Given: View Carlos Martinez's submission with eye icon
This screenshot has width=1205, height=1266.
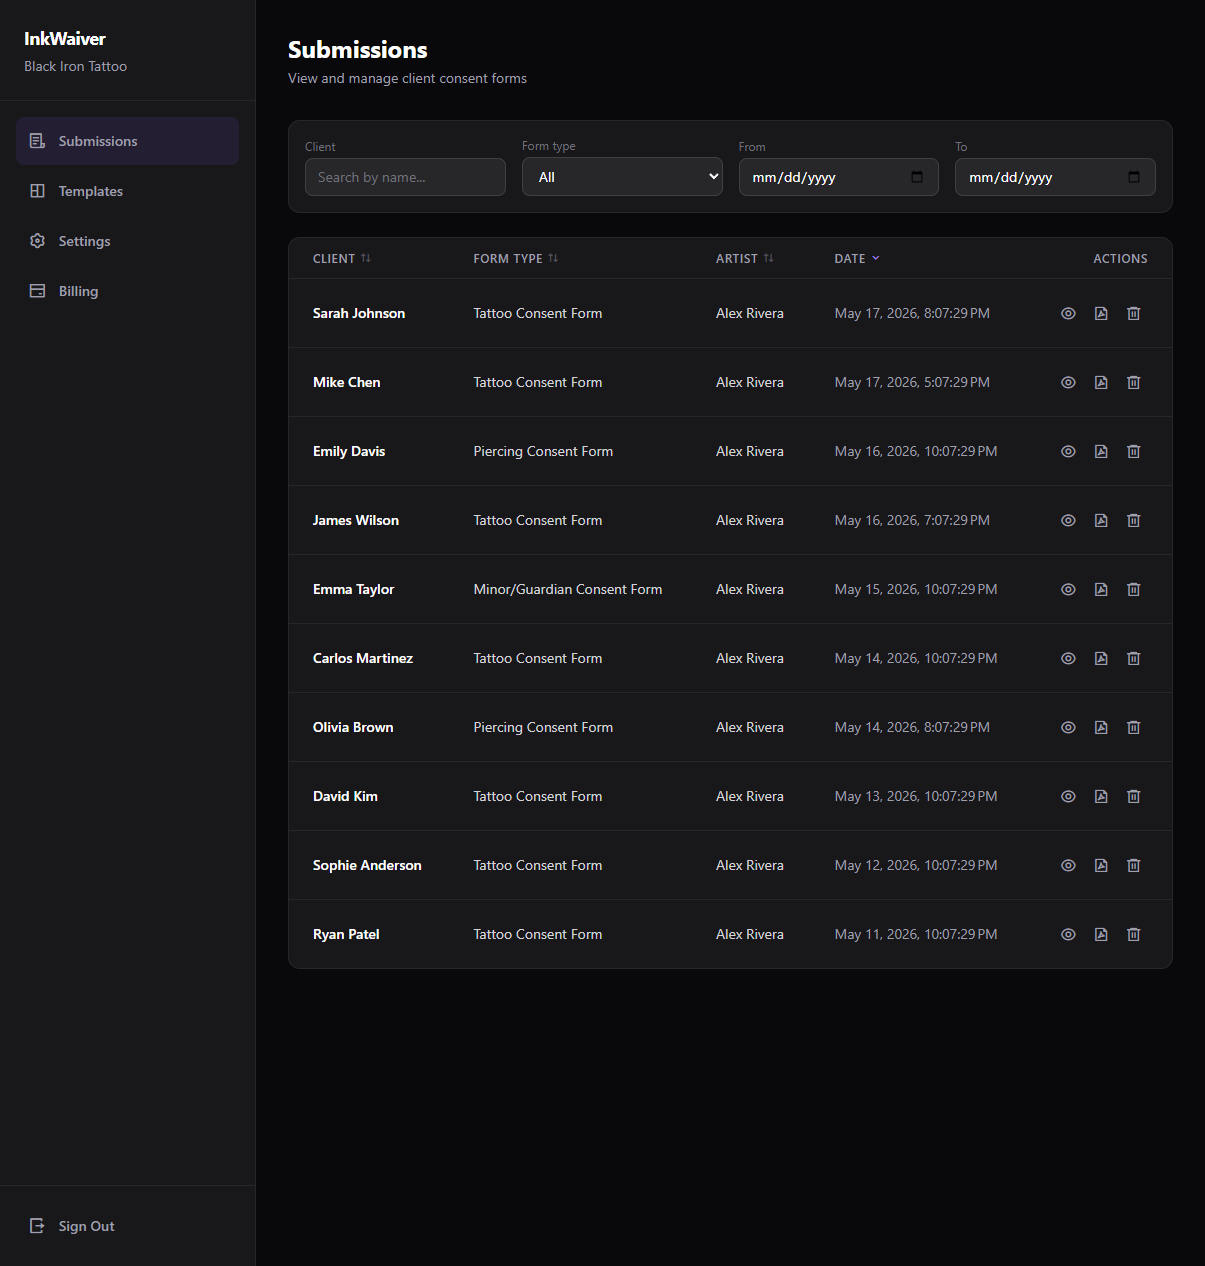Looking at the screenshot, I should (1068, 658).
